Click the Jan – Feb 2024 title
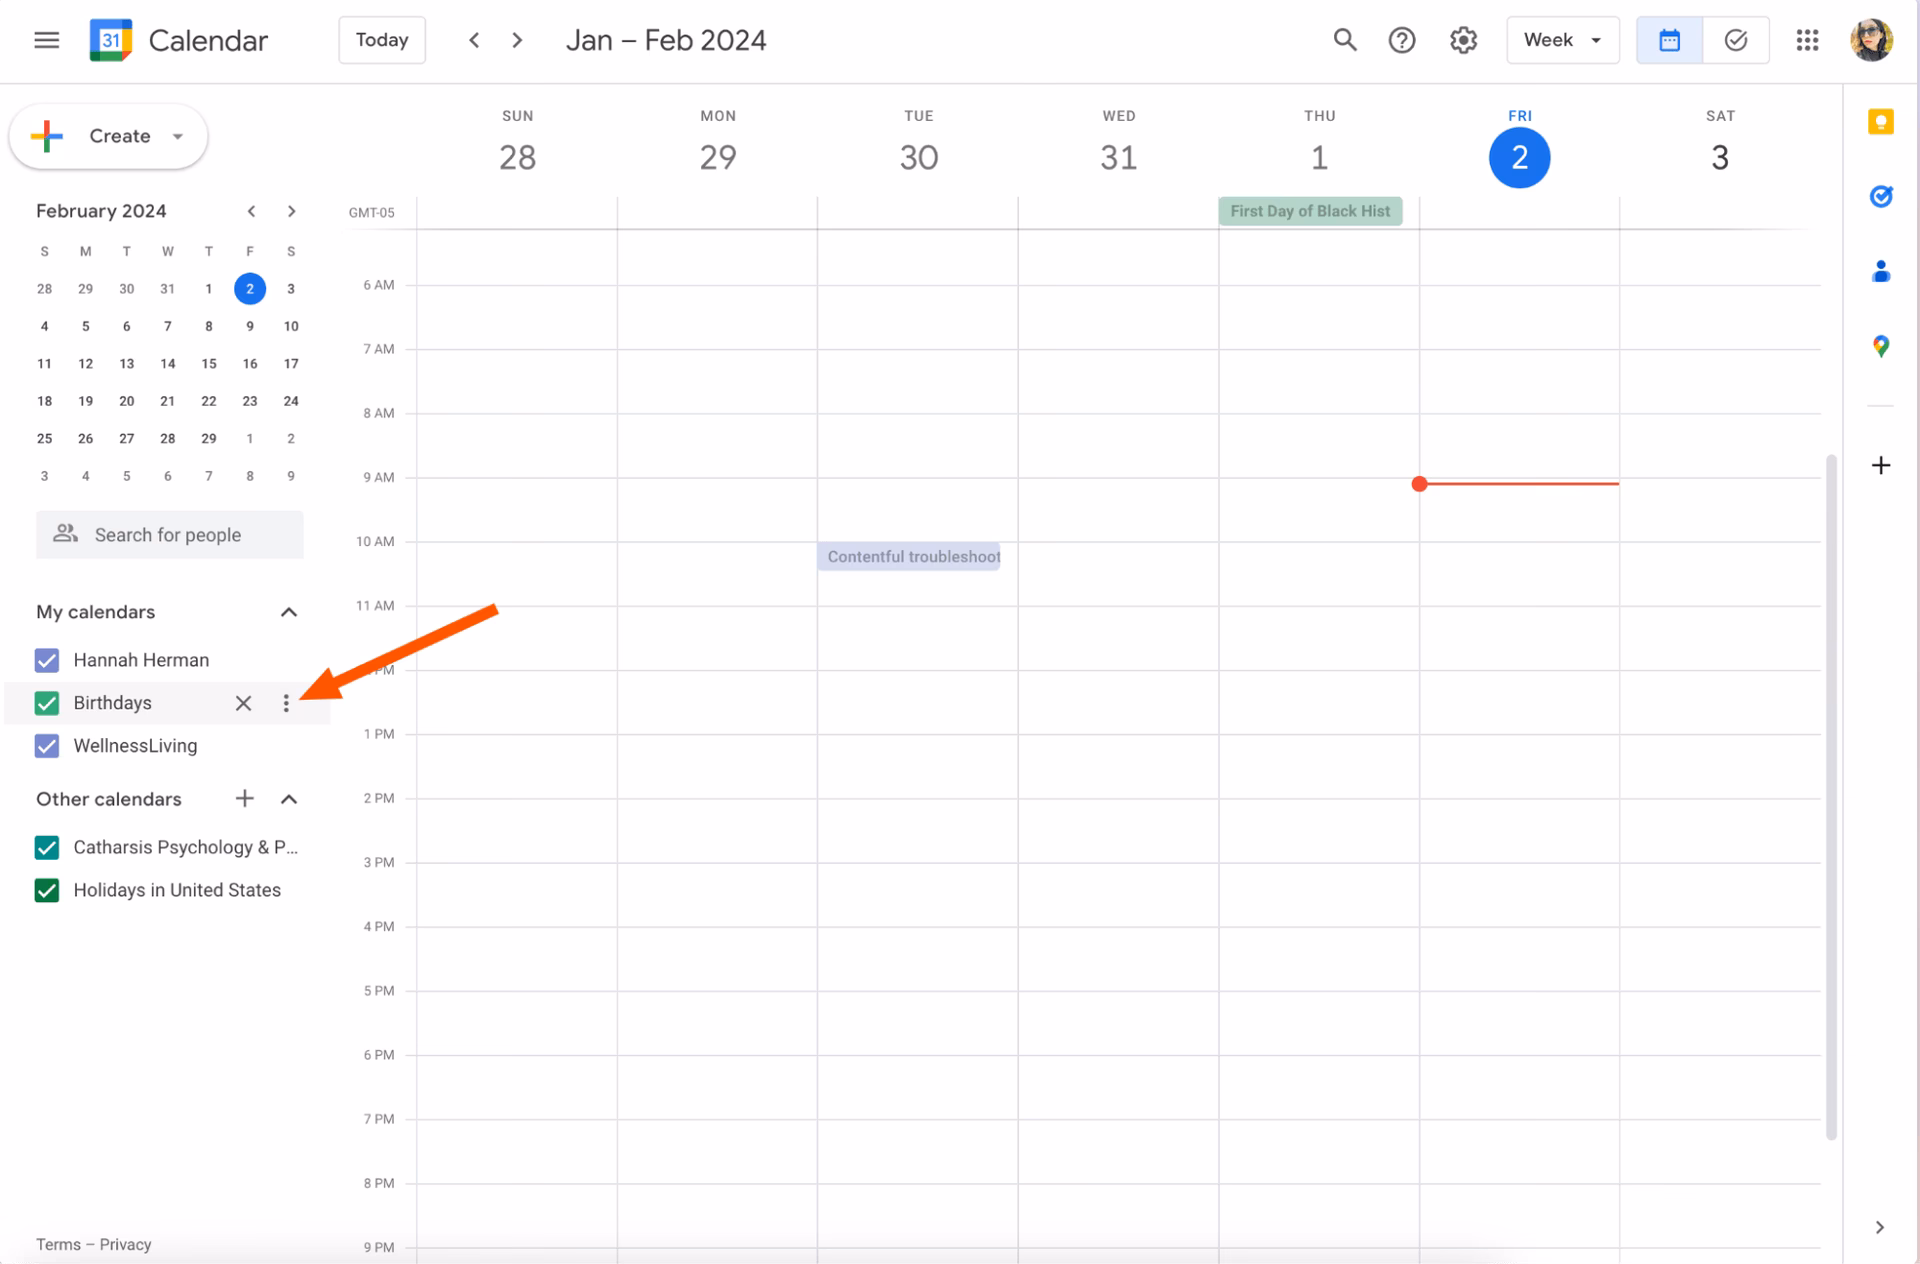 click(x=666, y=40)
